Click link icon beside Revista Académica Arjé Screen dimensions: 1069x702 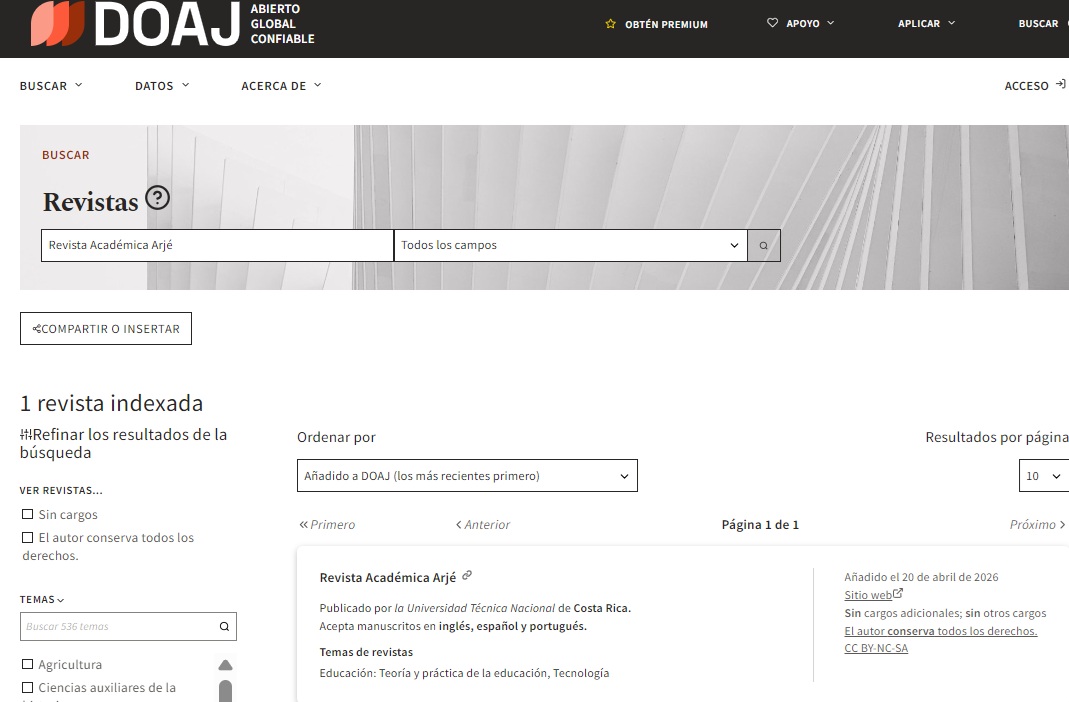467,576
